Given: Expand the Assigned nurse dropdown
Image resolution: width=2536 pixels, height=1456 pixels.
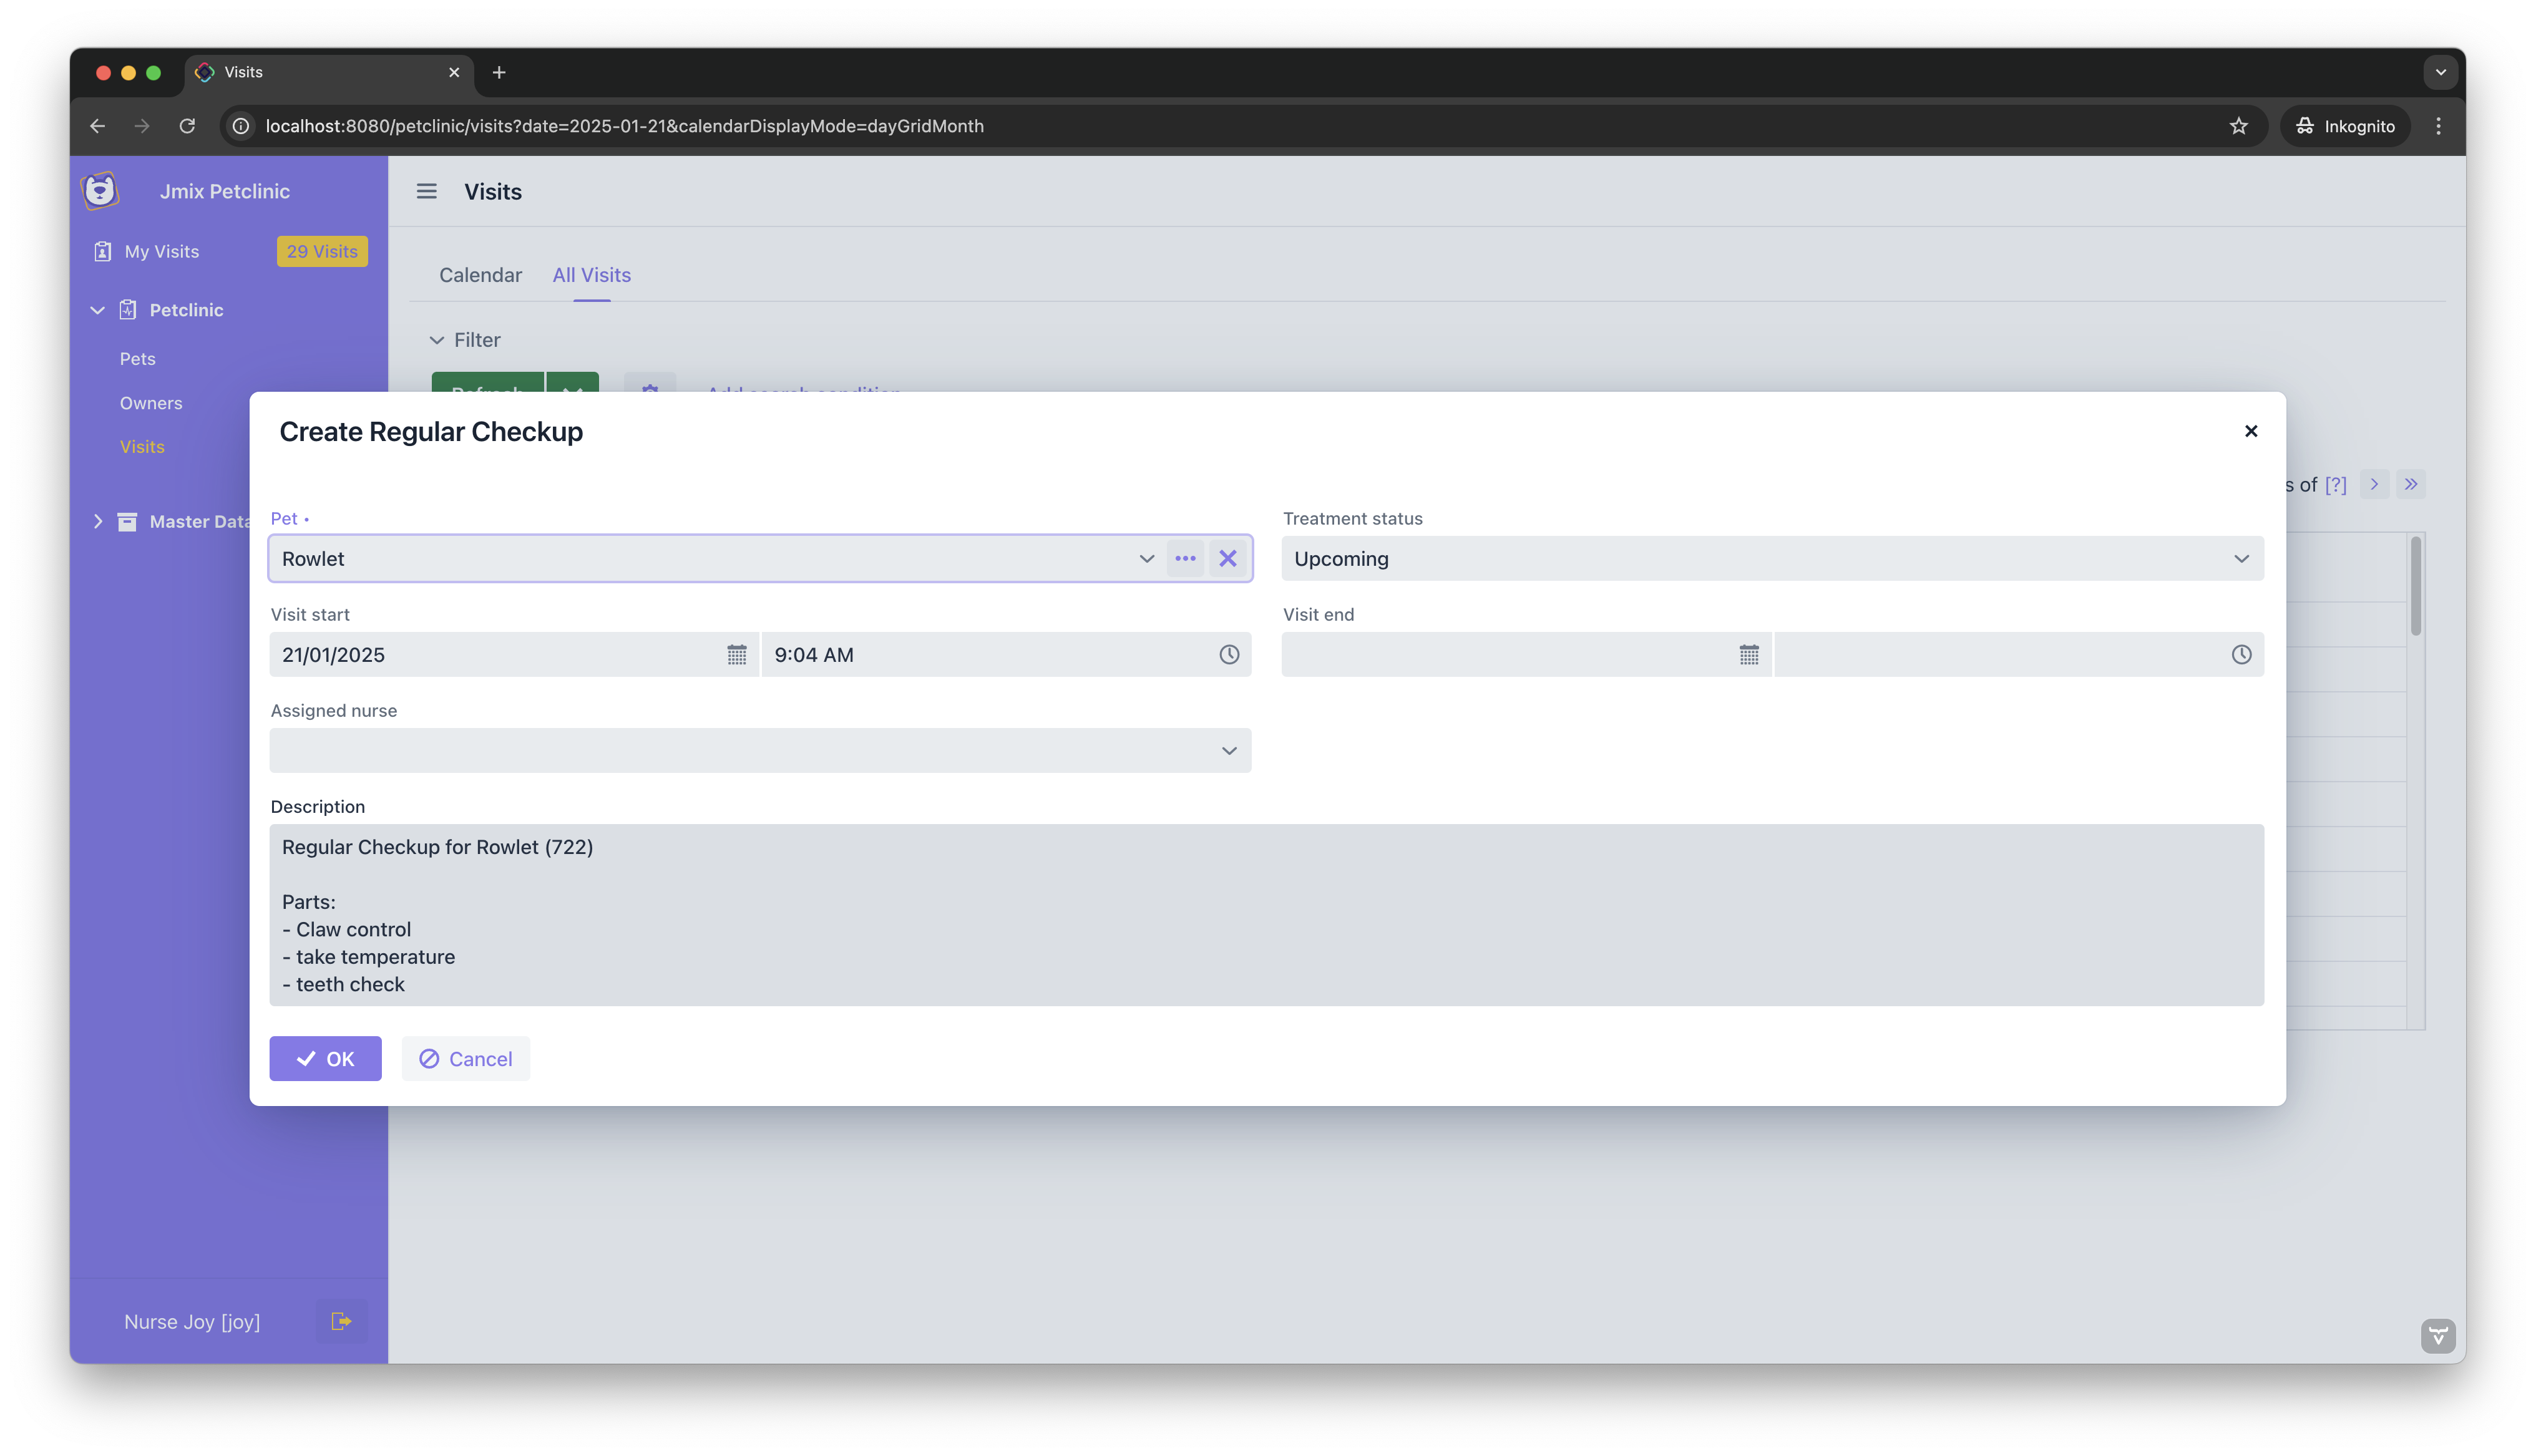Looking at the screenshot, I should (1229, 751).
